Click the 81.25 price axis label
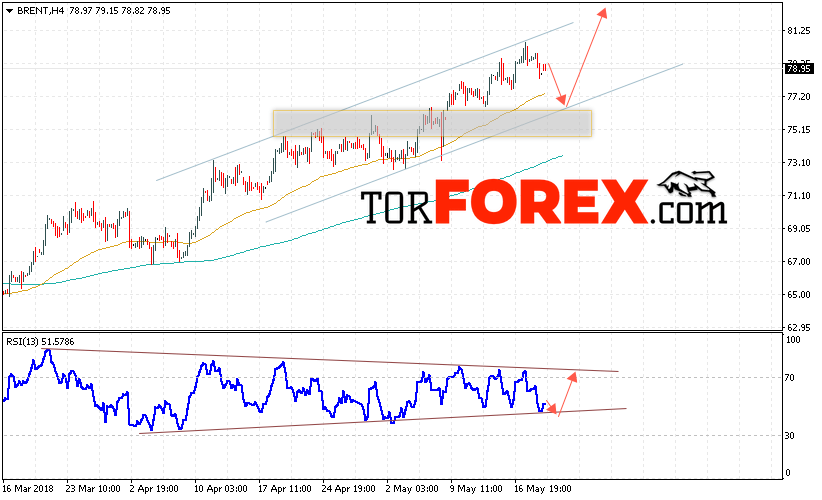The width and height of the screenshot is (822, 500). [798, 31]
